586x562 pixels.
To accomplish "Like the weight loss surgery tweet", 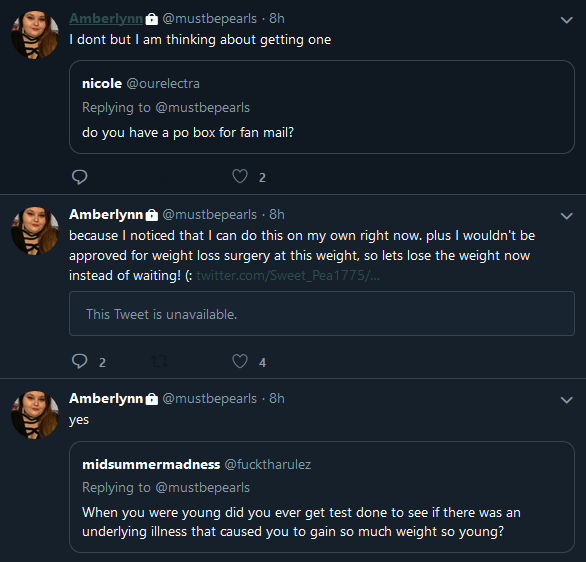I will click(240, 361).
